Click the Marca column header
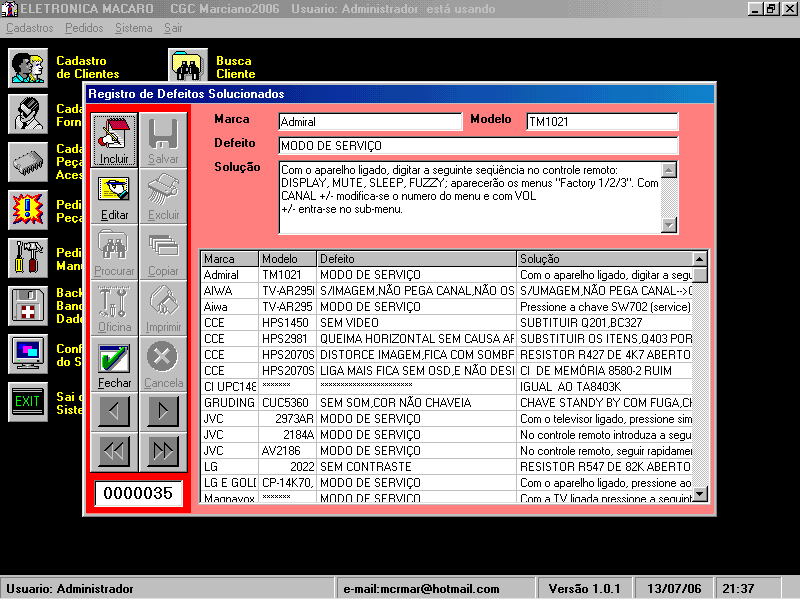 click(230, 259)
